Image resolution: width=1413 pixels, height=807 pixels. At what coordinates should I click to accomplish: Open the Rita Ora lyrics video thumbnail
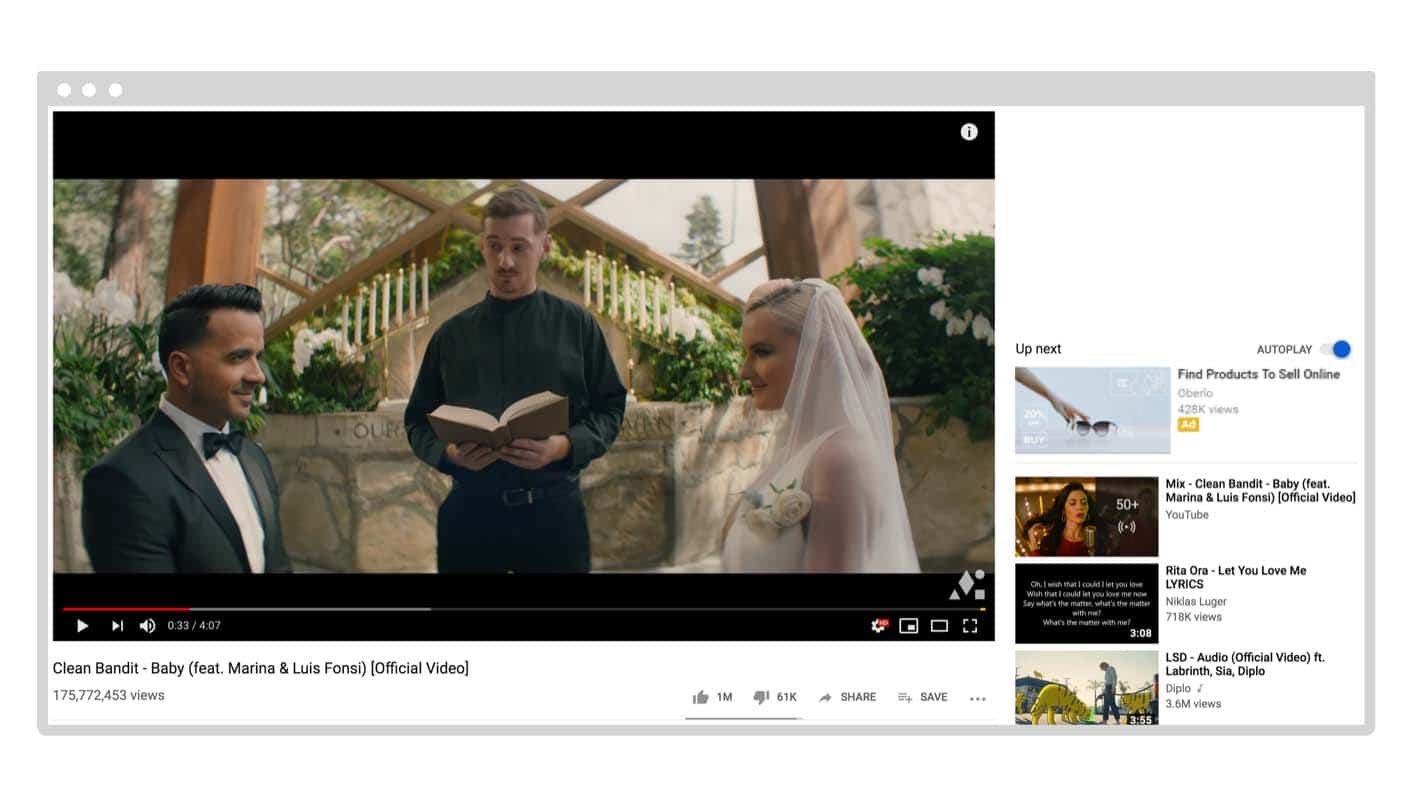1086,603
